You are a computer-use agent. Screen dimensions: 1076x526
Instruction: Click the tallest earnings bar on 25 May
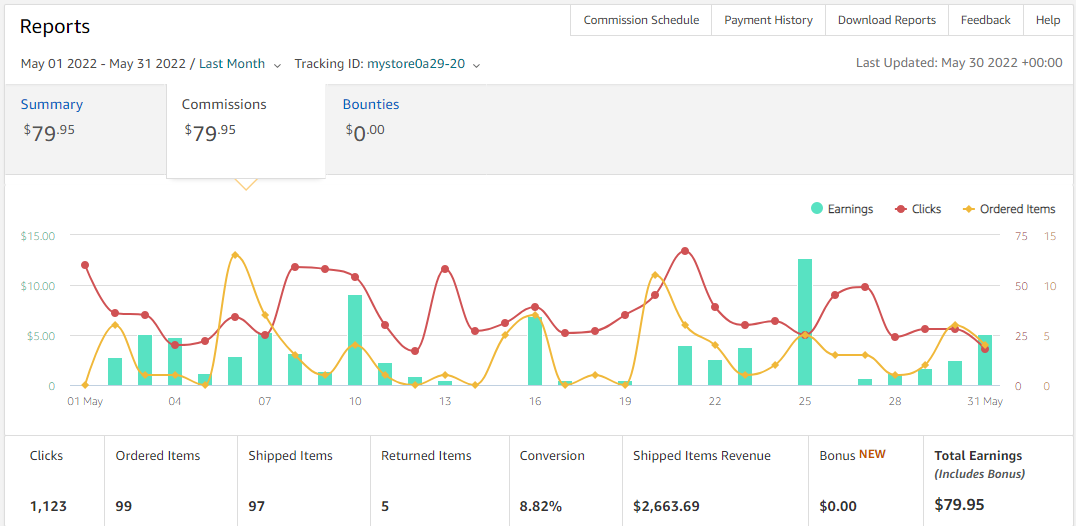click(805, 322)
